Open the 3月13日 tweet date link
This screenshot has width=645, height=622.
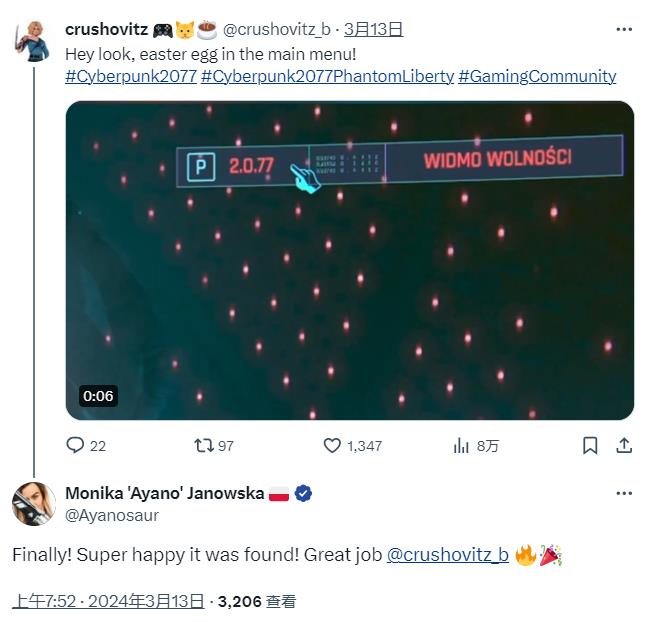pyautogui.click(x=373, y=29)
